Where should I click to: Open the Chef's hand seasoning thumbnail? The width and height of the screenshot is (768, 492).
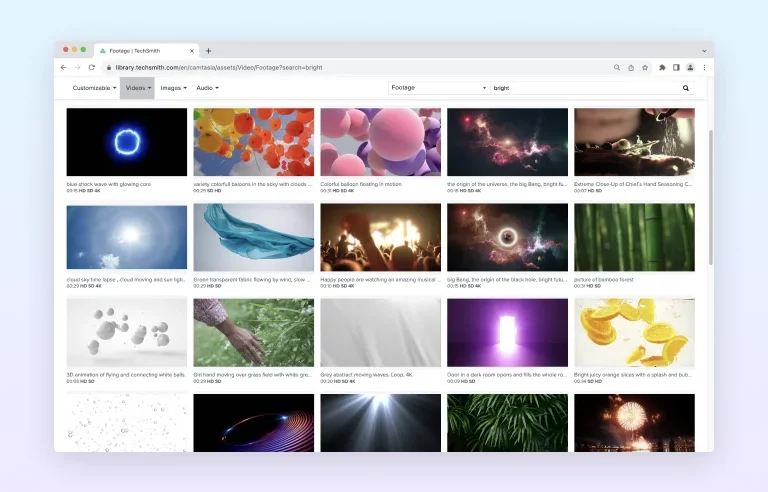(634, 142)
